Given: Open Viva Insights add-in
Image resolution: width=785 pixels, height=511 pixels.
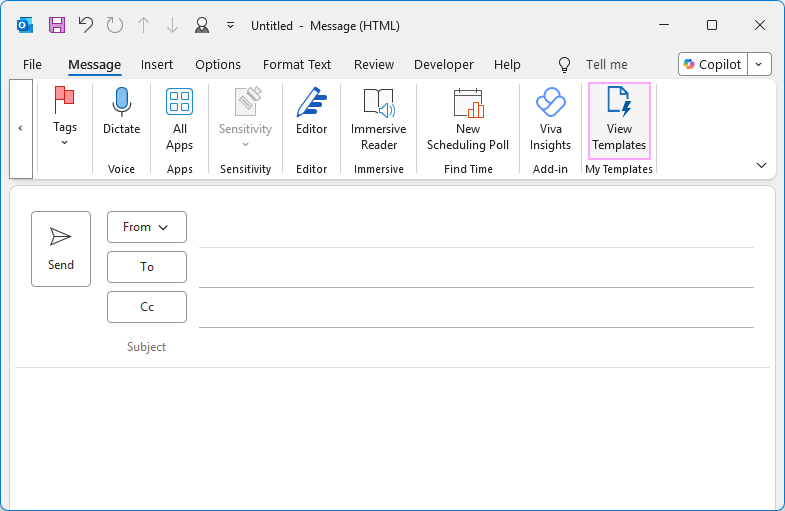Looking at the screenshot, I should [550, 119].
